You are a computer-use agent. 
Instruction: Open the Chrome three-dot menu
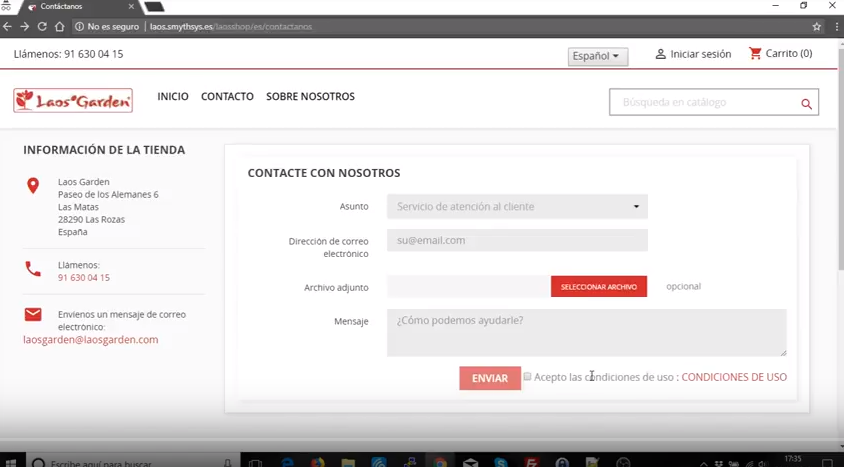(x=835, y=27)
